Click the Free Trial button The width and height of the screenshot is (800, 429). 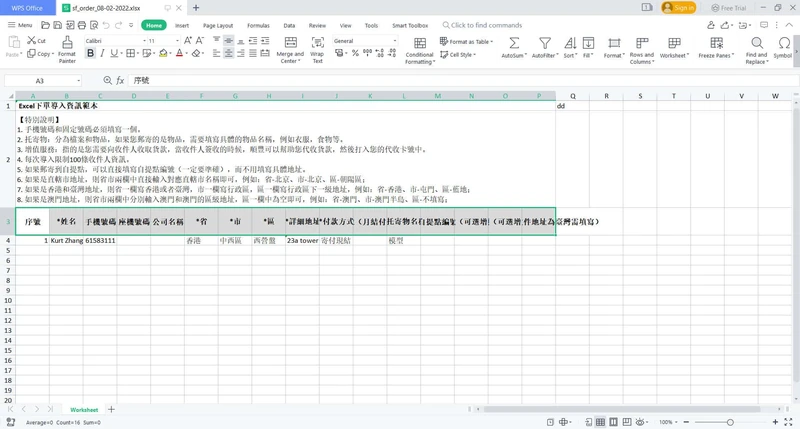[x=729, y=8]
